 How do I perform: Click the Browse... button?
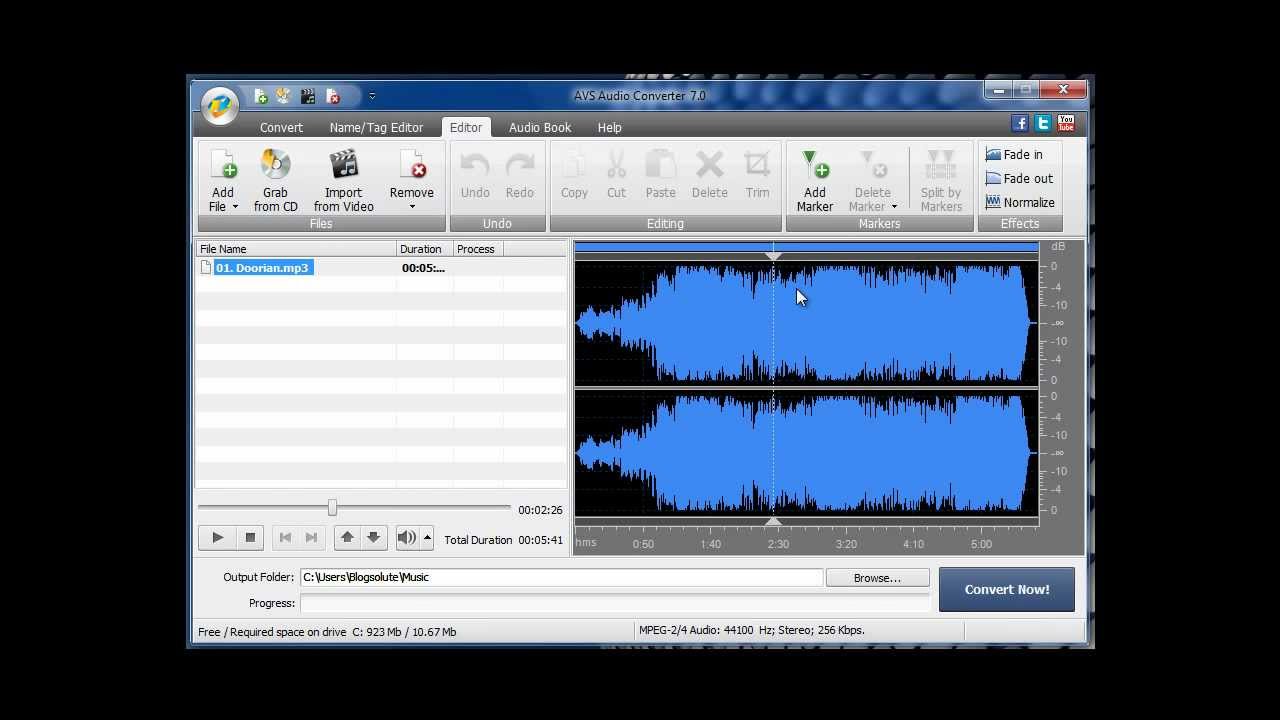[x=877, y=578]
